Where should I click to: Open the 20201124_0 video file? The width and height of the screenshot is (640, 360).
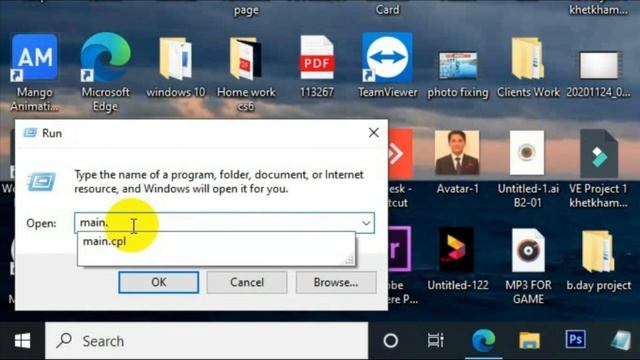click(598, 65)
